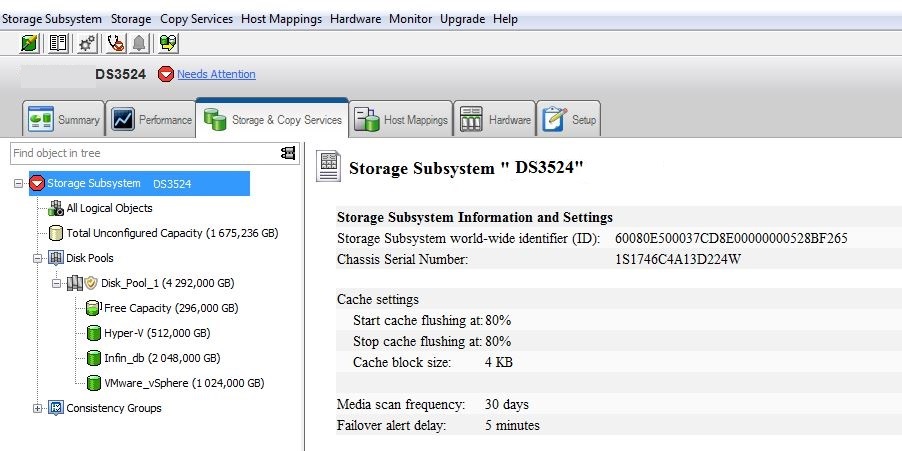The height and width of the screenshot is (451, 902).
Task: Click the copy manager disks icon
Action: (x=168, y=43)
